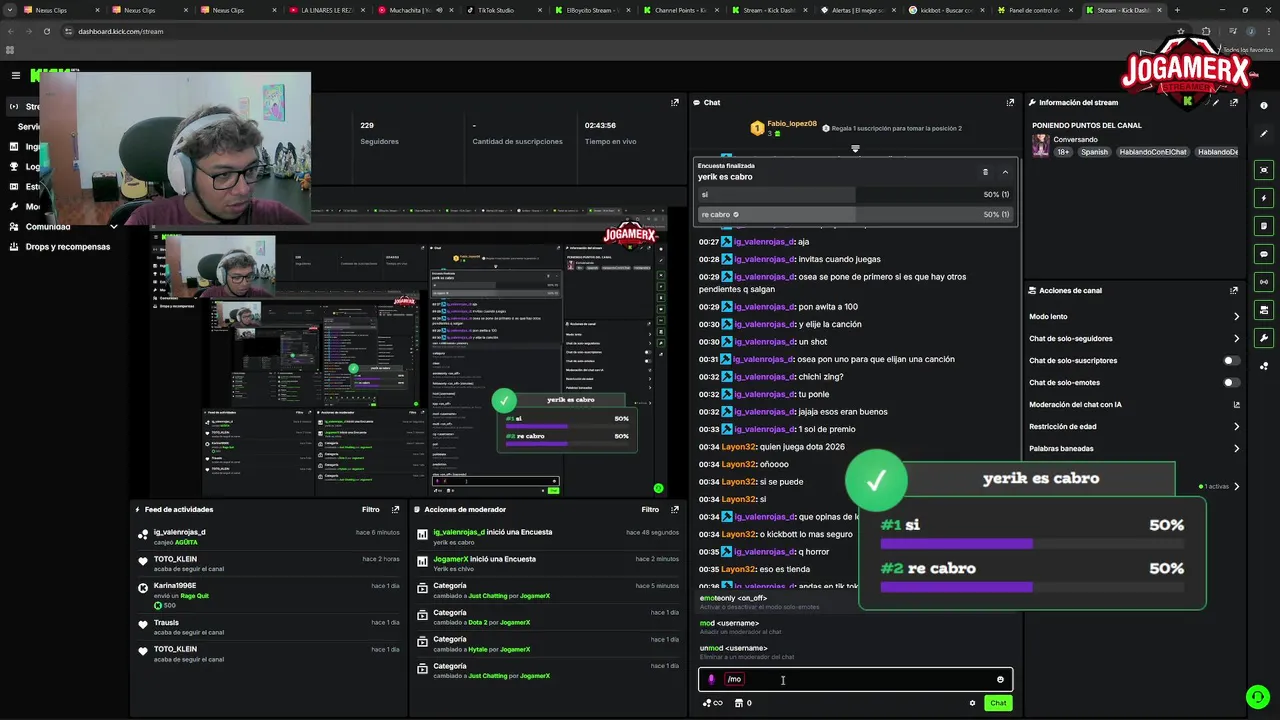Bookmark this page with star icon
This screenshot has height=720, width=1280.
[1180, 31]
